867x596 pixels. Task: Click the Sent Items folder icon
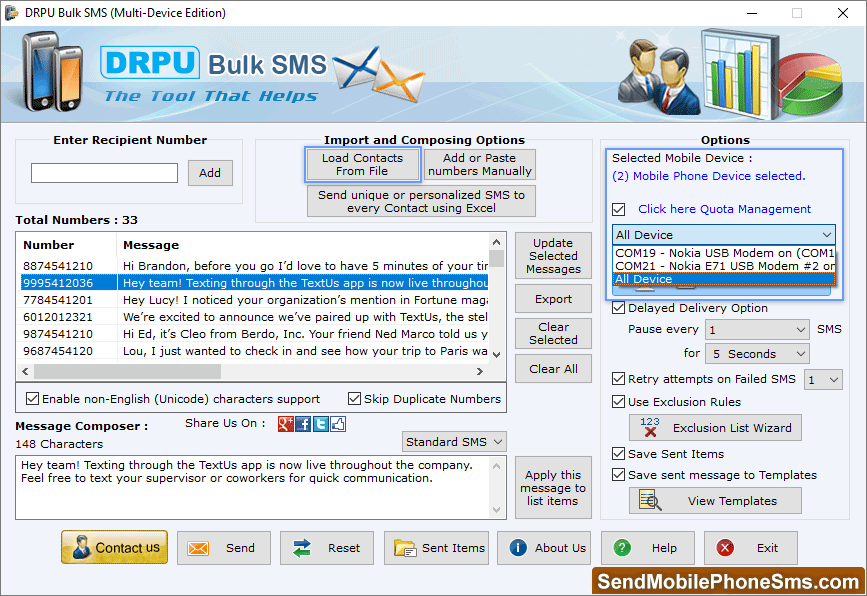pyautogui.click(x=405, y=548)
